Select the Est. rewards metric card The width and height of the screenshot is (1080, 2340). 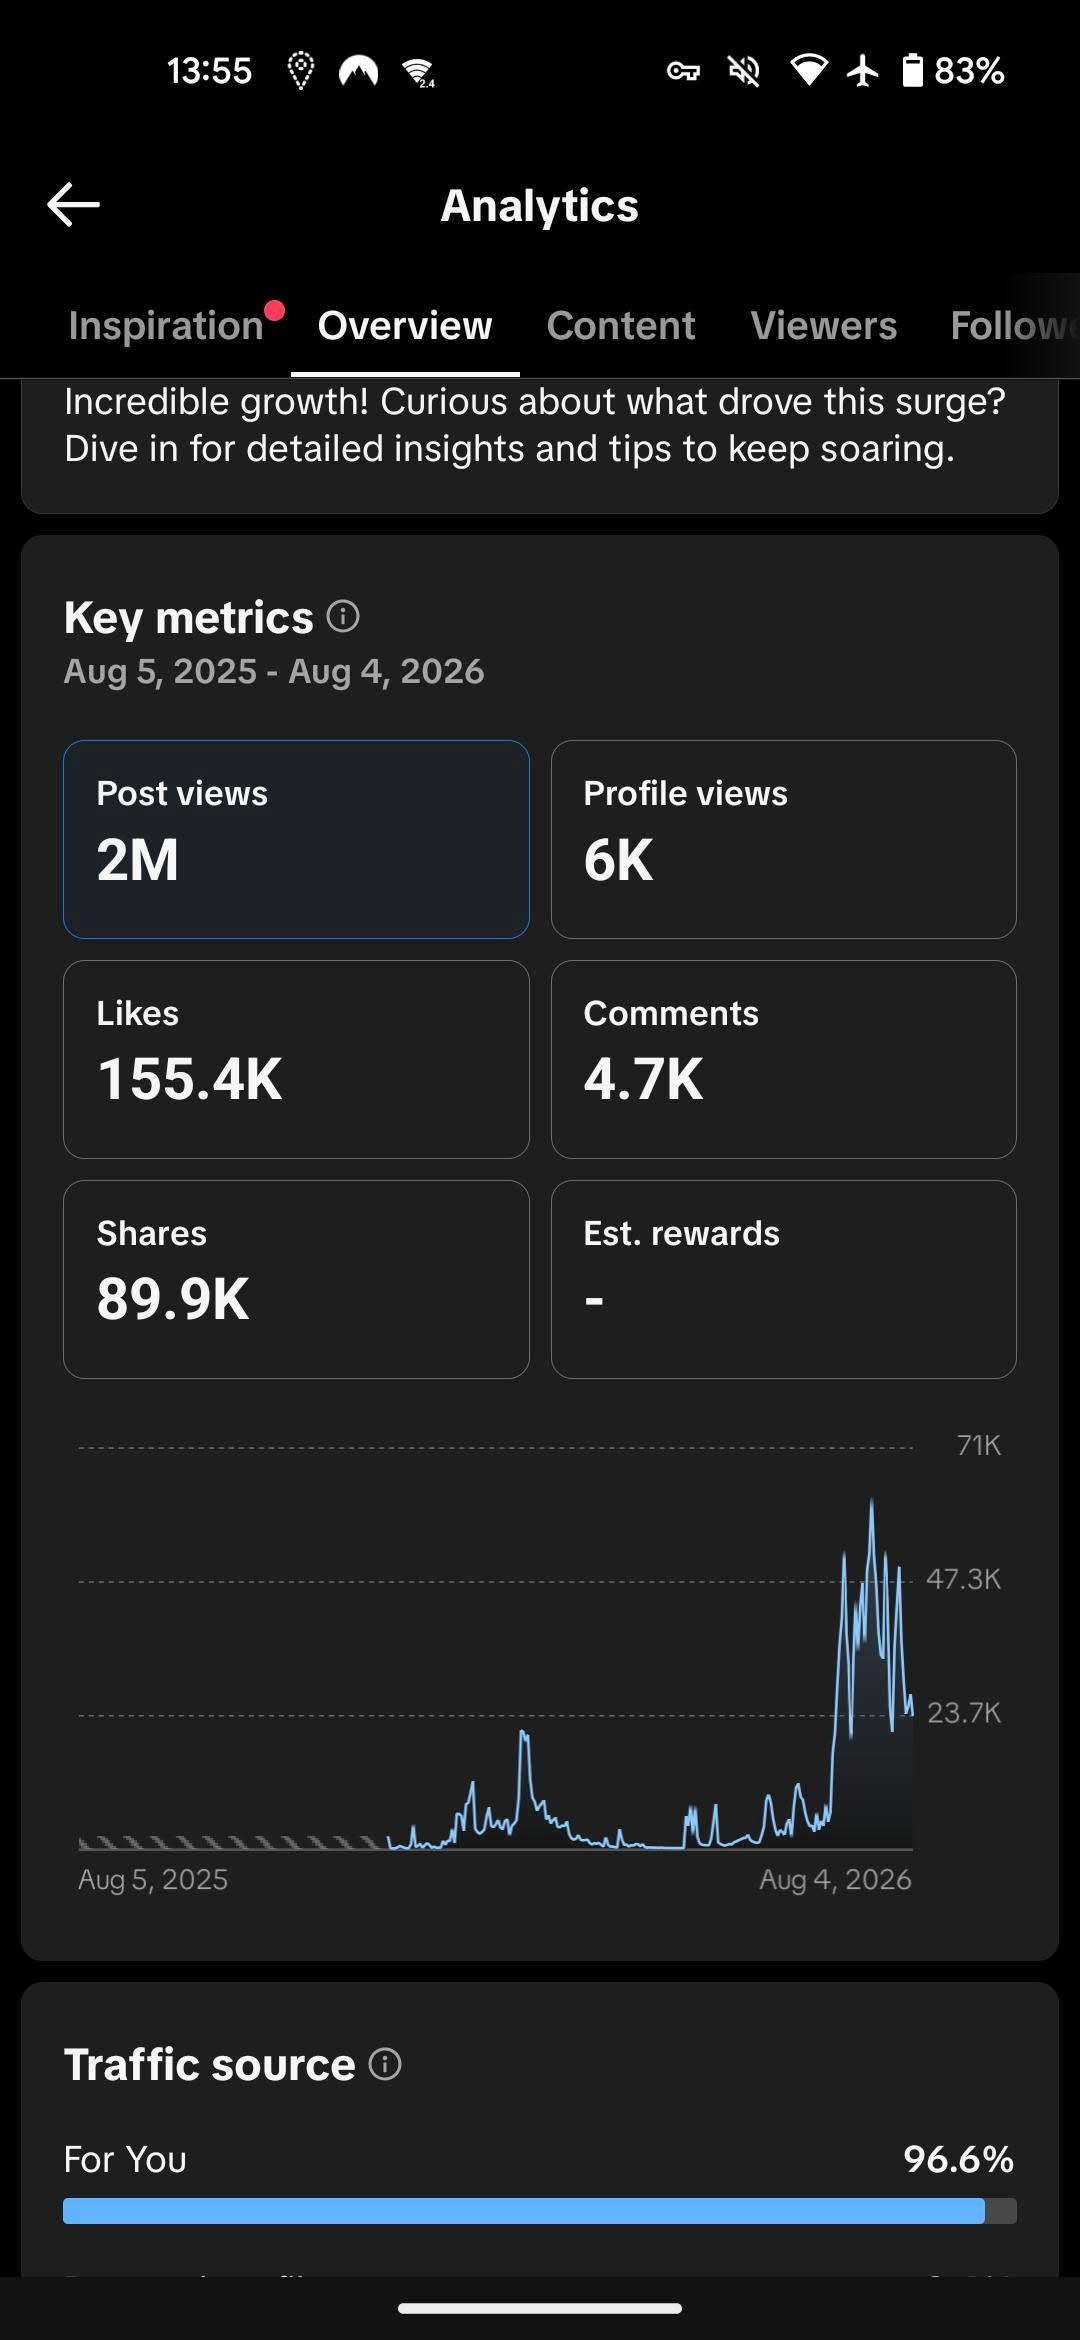tap(784, 1279)
